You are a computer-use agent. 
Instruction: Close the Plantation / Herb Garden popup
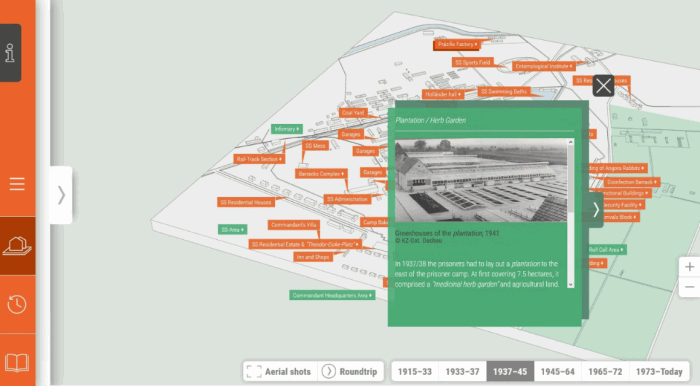click(603, 86)
